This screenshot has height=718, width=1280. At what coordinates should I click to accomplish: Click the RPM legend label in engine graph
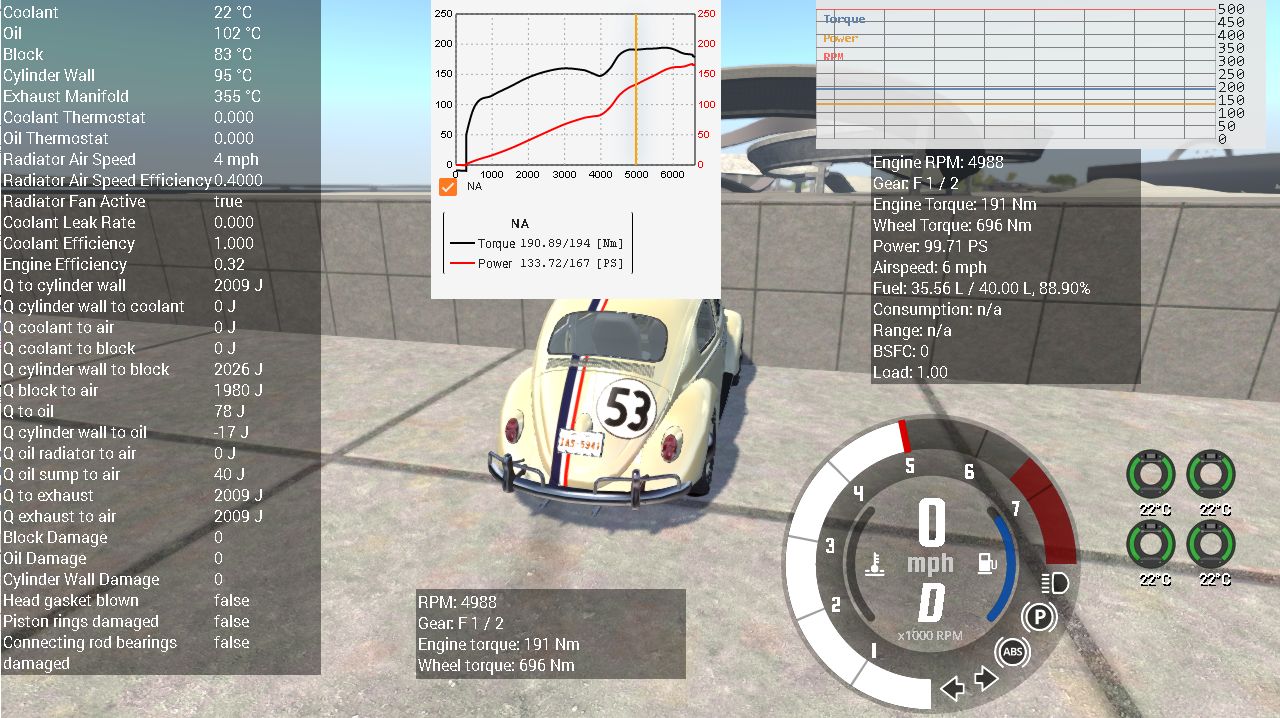click(833, 57)
